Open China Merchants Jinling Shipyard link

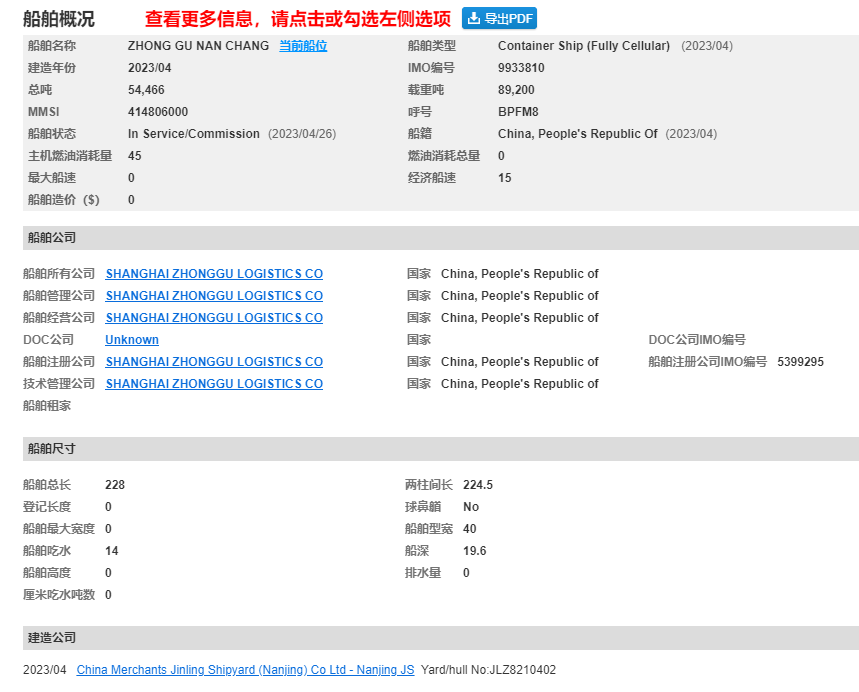click(245, 670)
